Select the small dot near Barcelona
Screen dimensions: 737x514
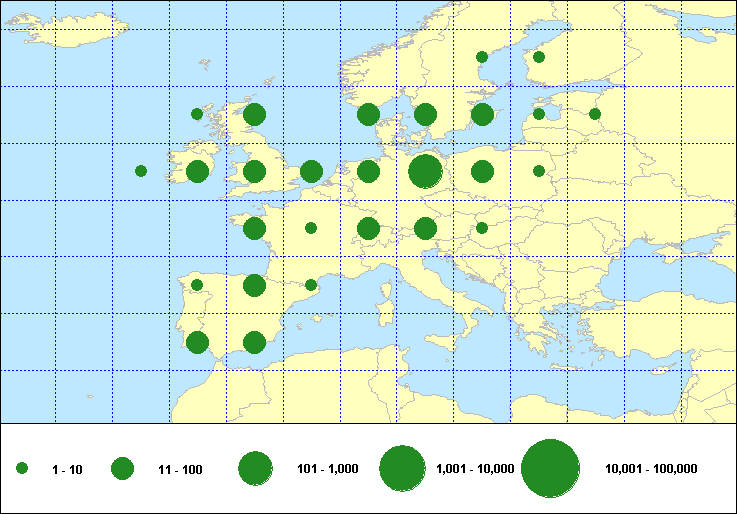click(x=311, y=285)
